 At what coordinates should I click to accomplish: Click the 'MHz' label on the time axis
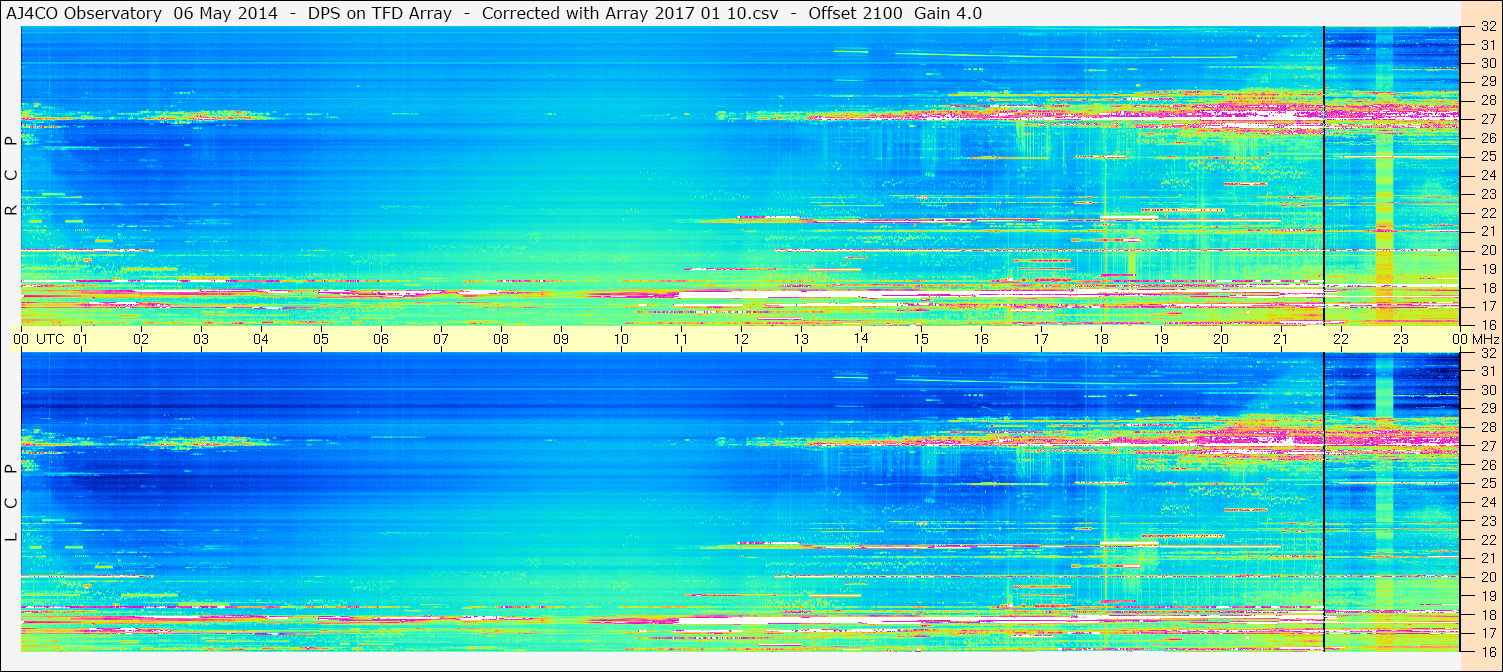(x=1485, y=339)
